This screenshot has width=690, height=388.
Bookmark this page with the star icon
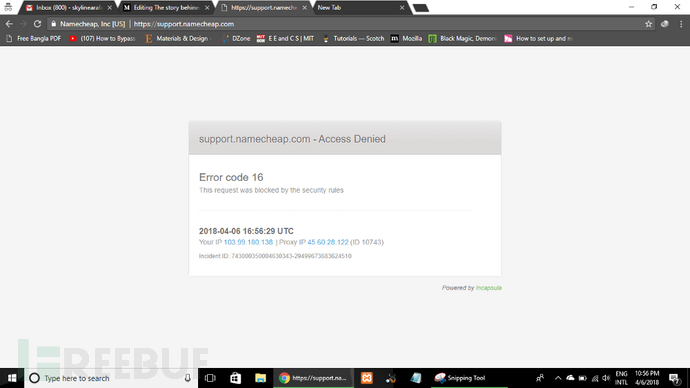pyautogui.click(x=648, y=24)
